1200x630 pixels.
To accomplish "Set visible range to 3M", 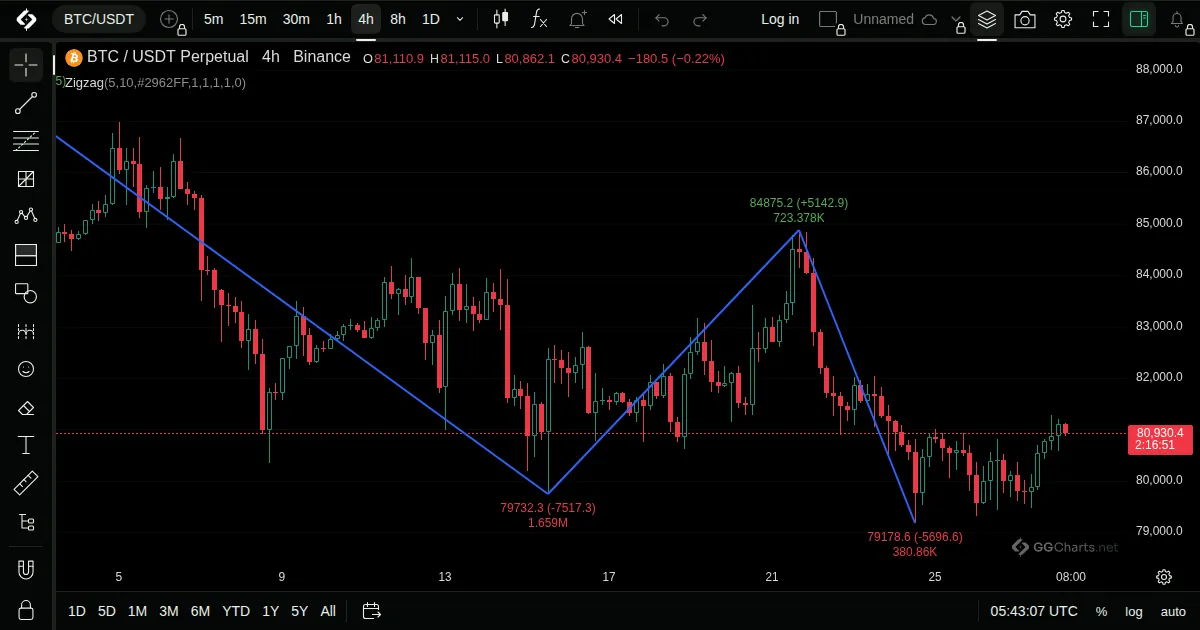I will 168,611.
